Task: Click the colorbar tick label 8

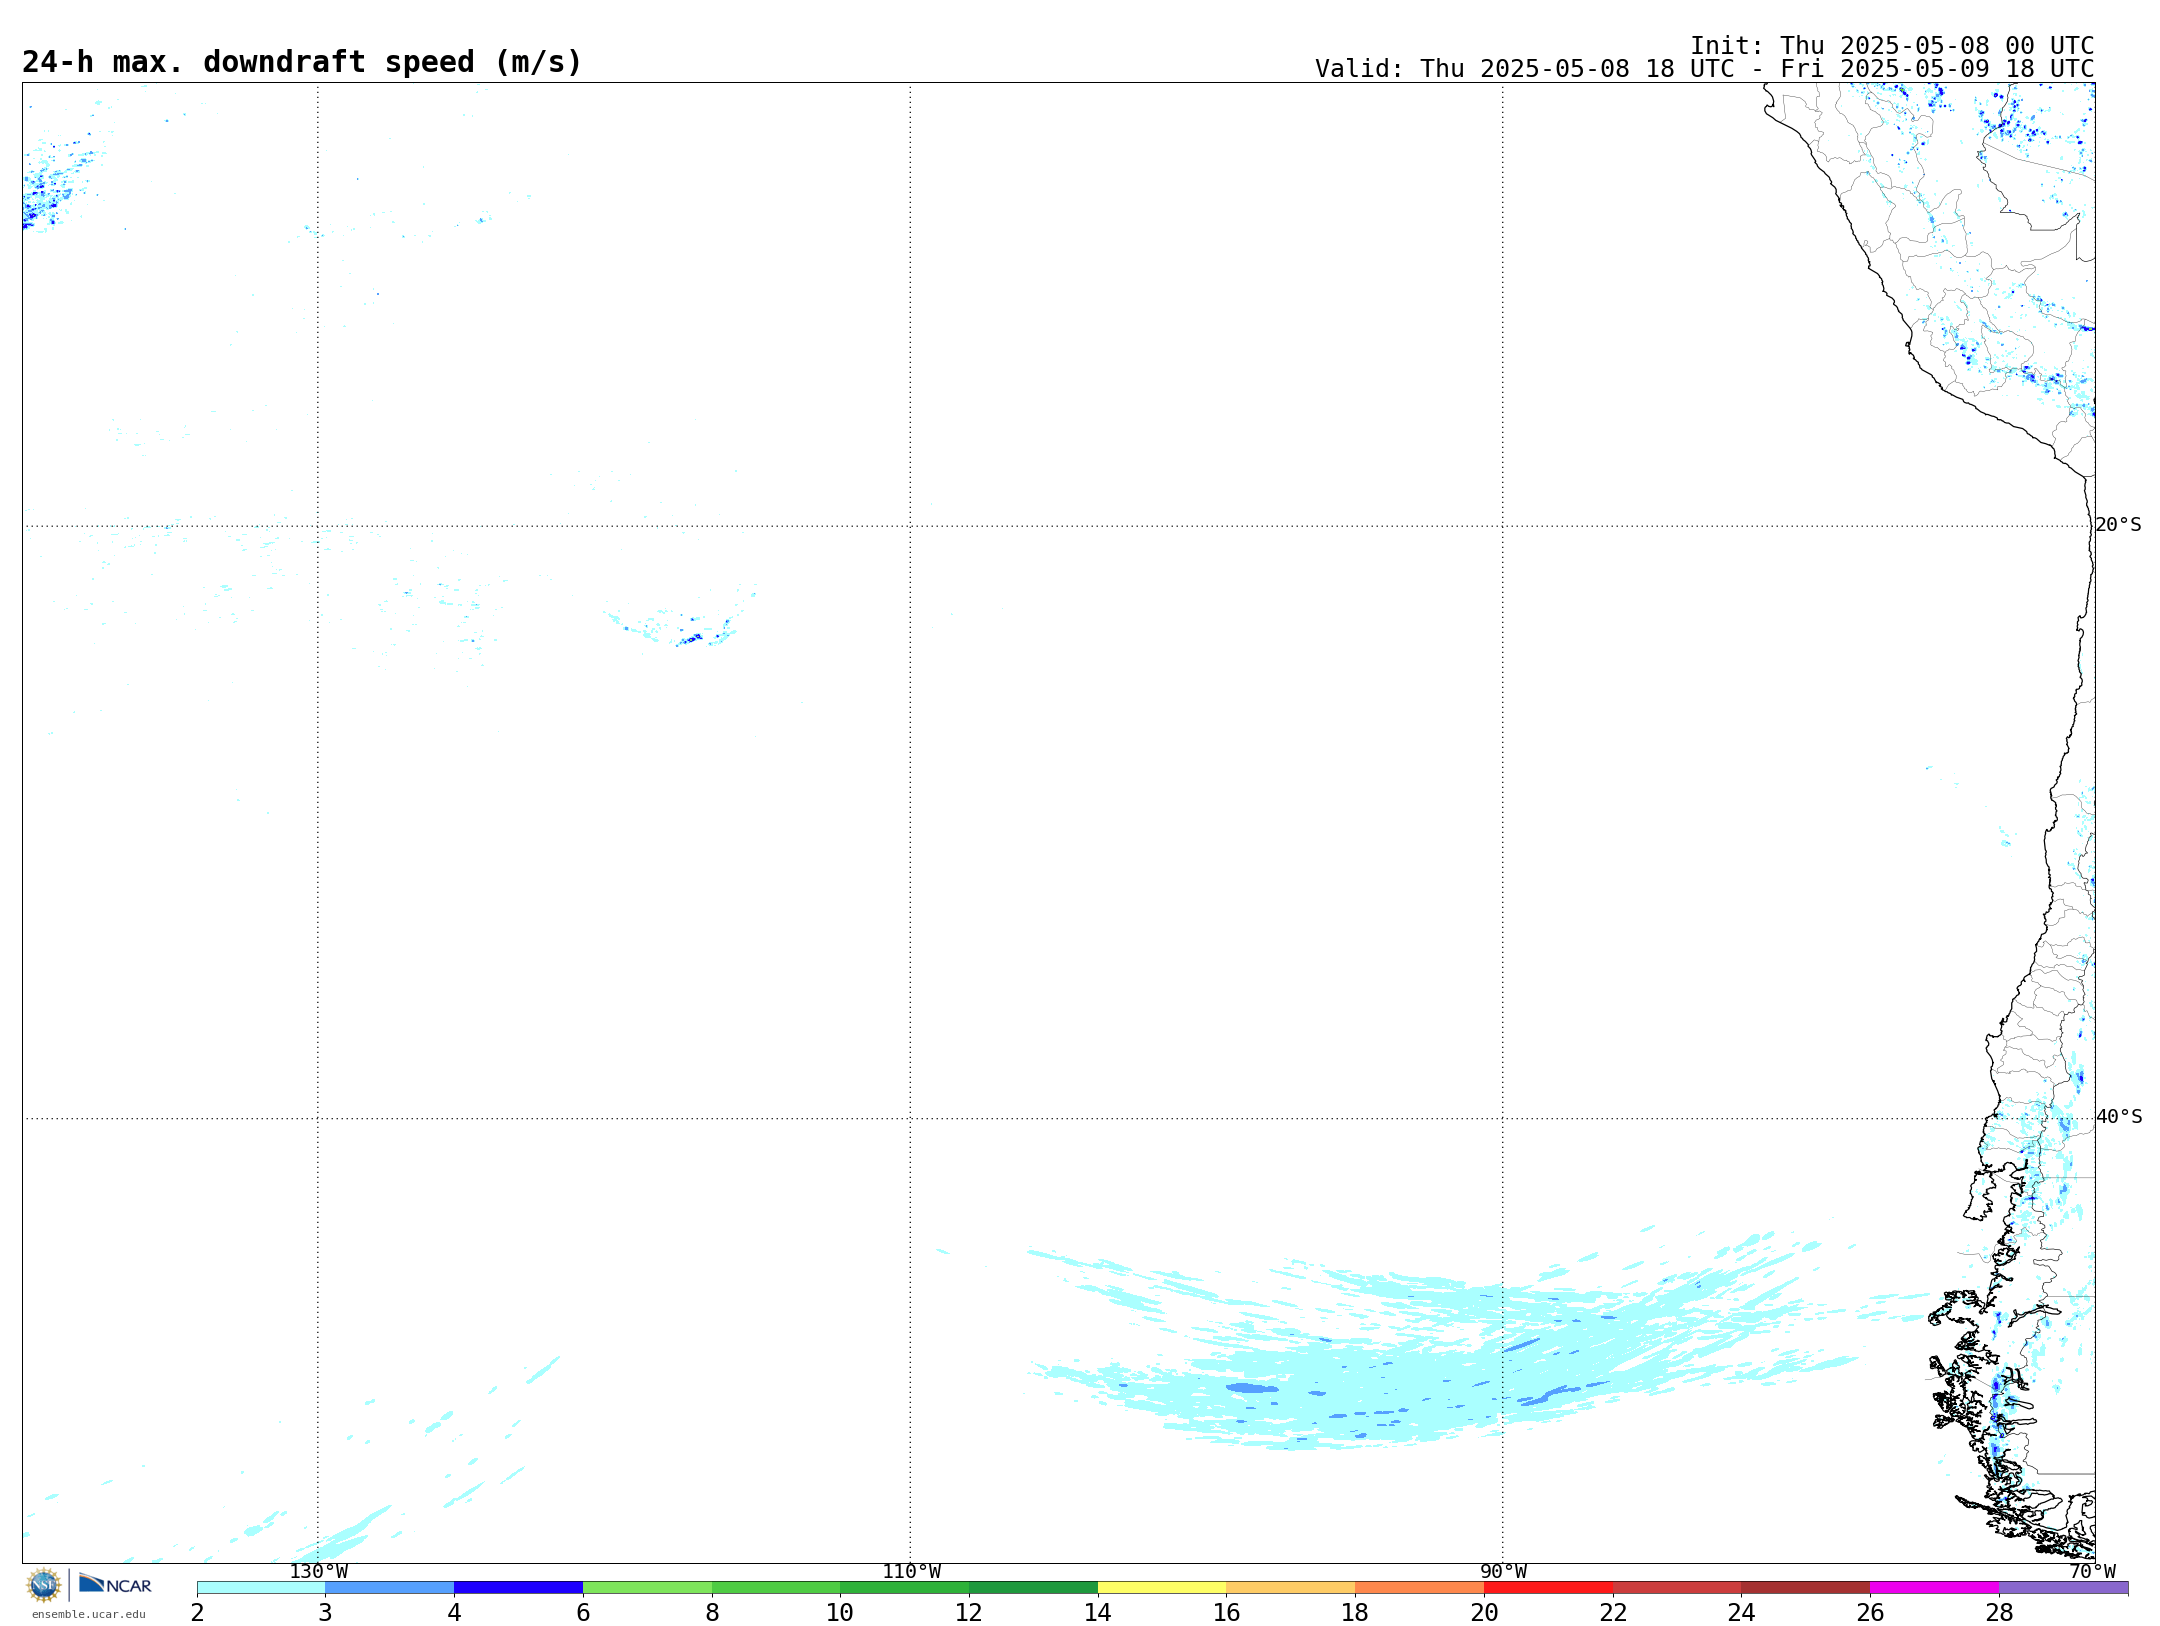Action: [712, 1613]
